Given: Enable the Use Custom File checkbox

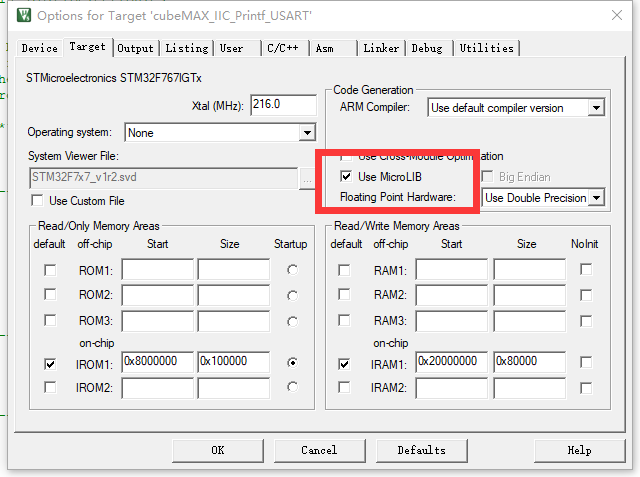Looking at the screenshot, I should [x=37, y=201].
